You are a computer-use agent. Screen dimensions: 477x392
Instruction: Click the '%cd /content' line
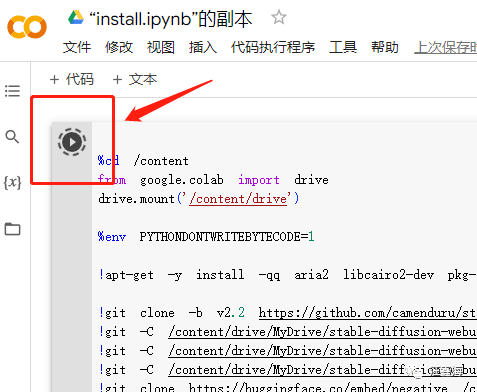143,161
